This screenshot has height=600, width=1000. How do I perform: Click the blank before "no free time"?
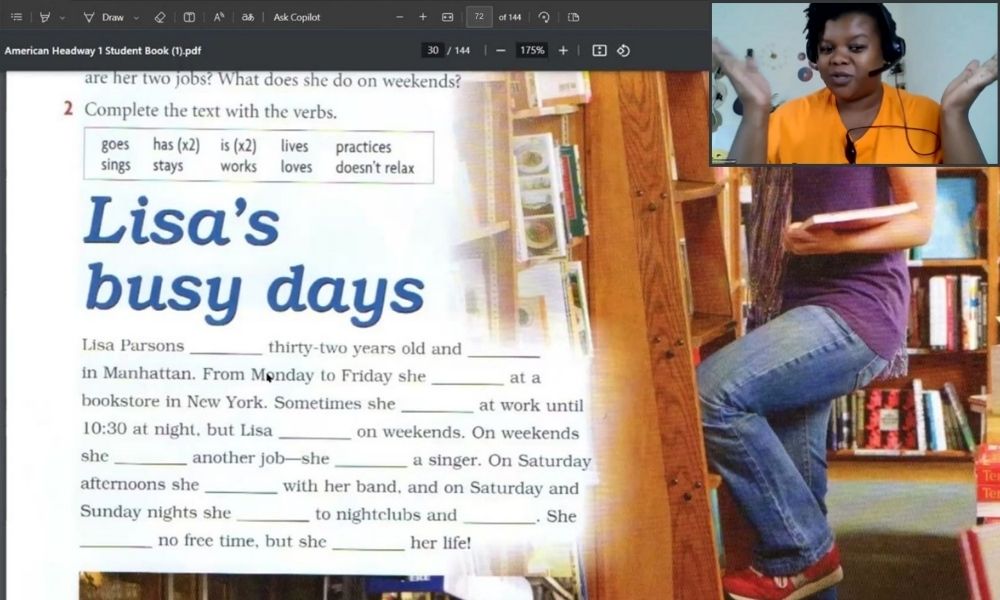coord(115,544)
